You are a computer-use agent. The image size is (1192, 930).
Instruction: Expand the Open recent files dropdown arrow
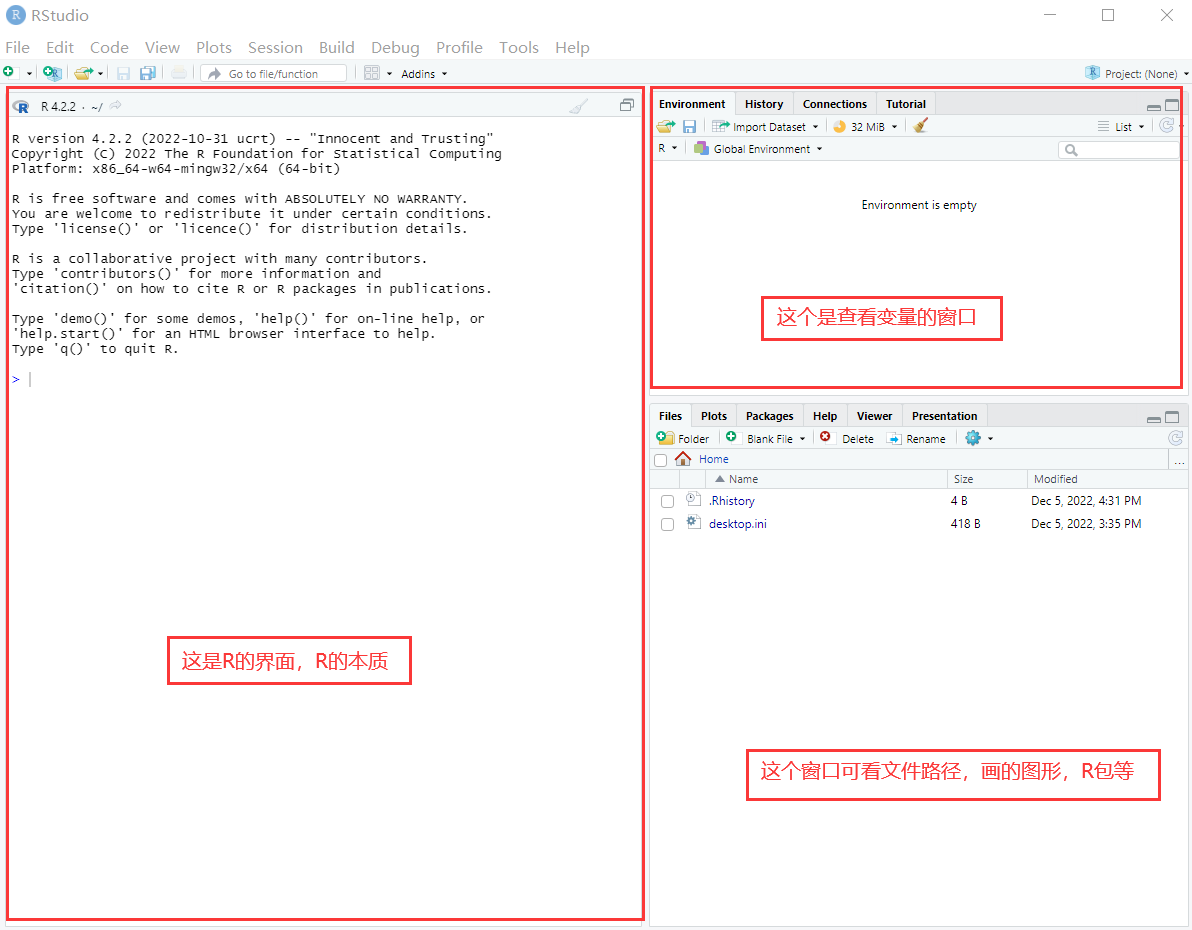point(100,74)
